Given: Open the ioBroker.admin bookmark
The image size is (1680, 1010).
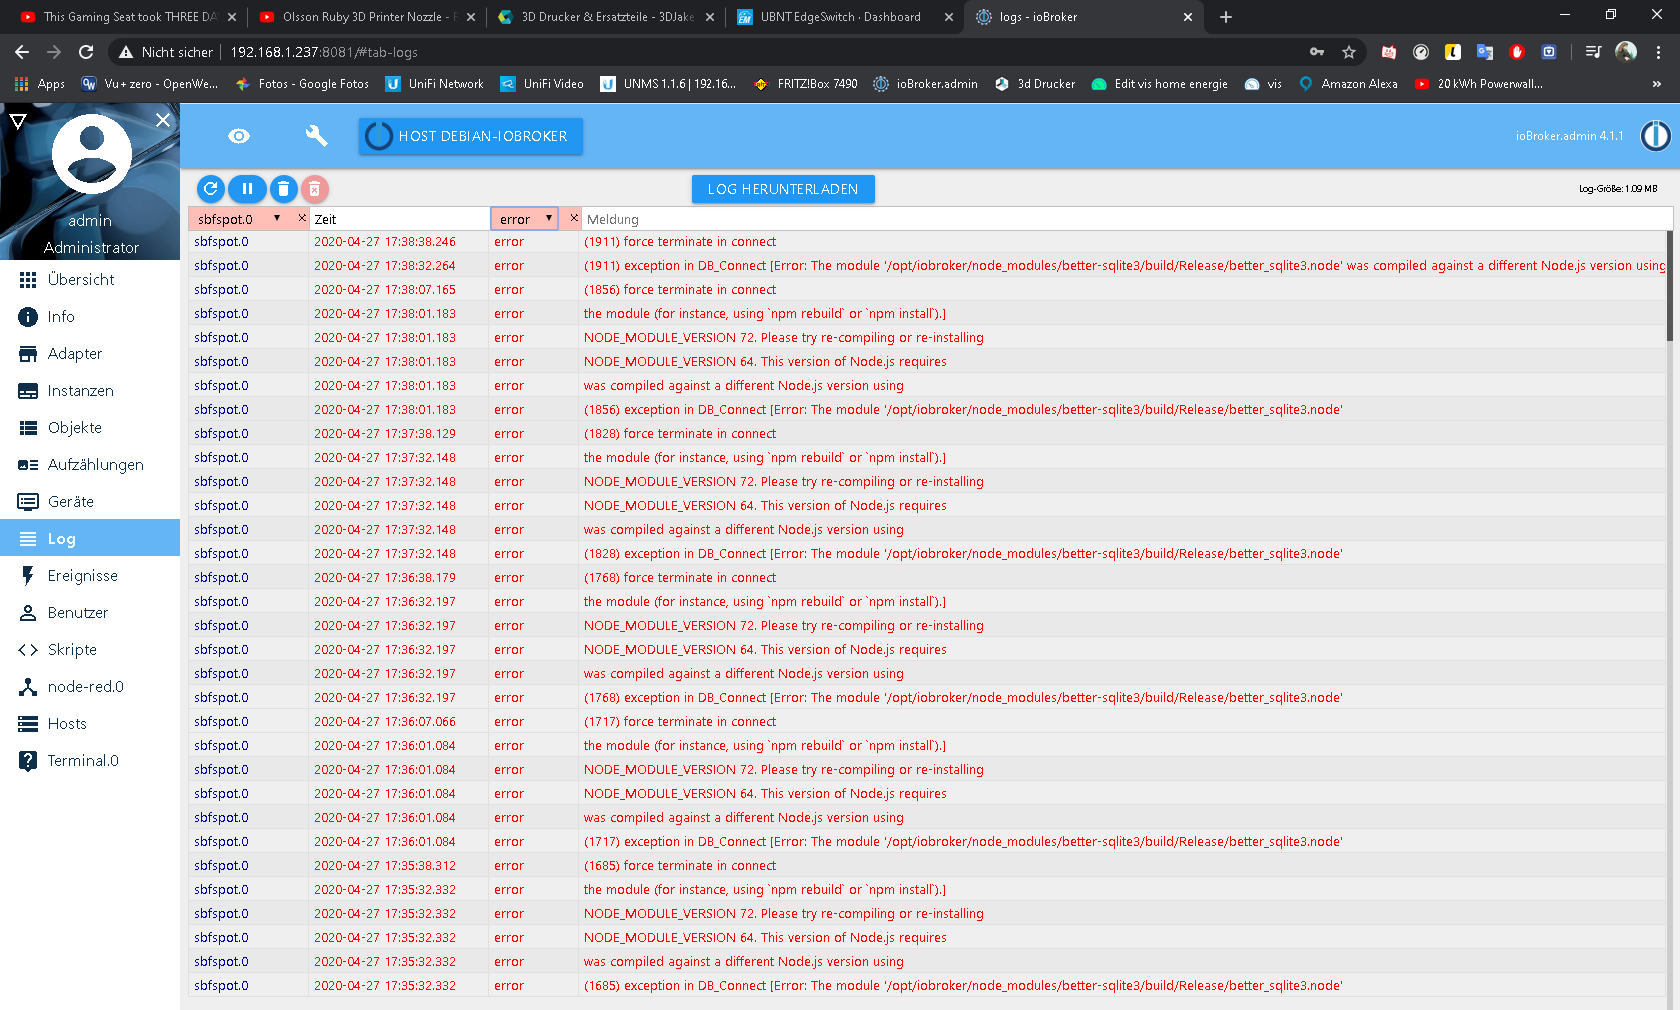Looking at the screenshot, I should [x=925, y=84].
